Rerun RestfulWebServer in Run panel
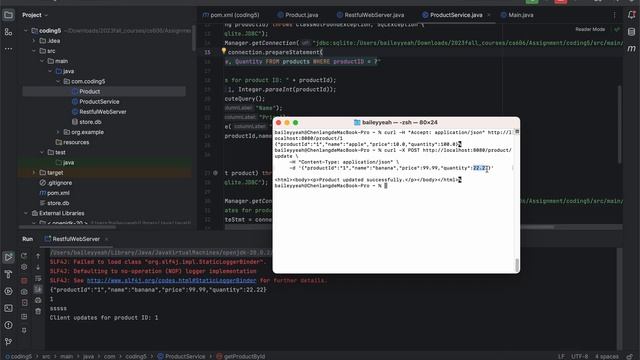640x360 pixels. point(24,256)
